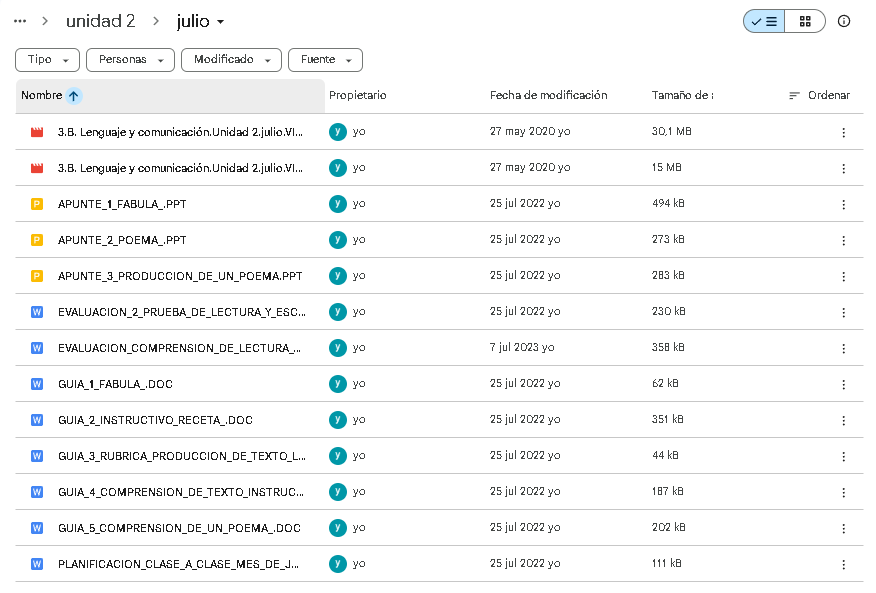The width and height of the screenshot is (876, 593).
Task: Open more actions for GUIA_1_FABULA_.DOC
Action: (x=844, y=384)
